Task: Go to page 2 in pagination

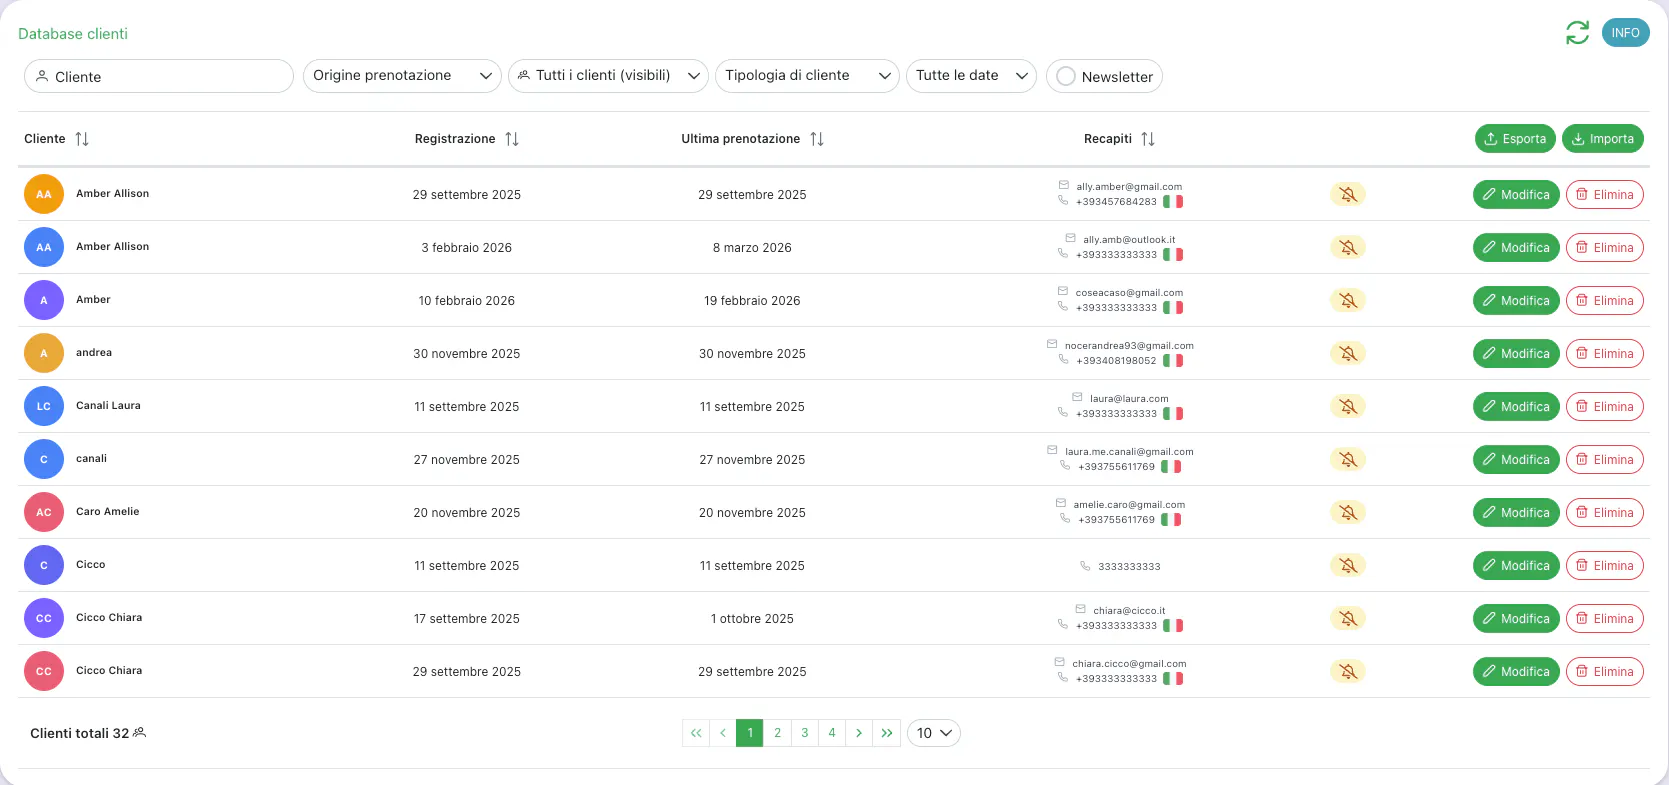Action: click(x=777, y=733)
